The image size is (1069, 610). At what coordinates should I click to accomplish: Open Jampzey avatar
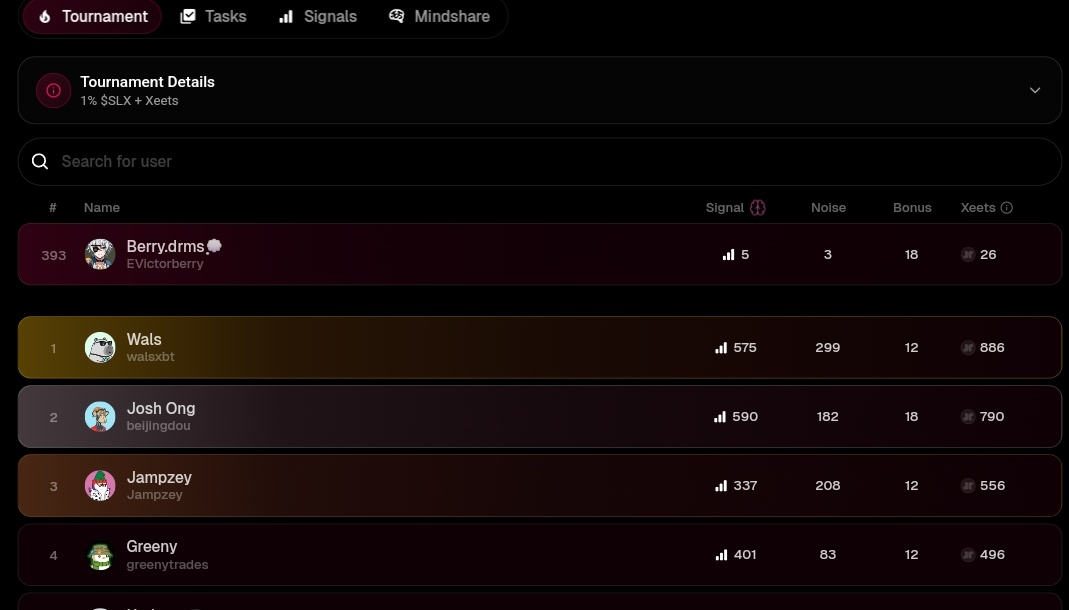point(100,485)
